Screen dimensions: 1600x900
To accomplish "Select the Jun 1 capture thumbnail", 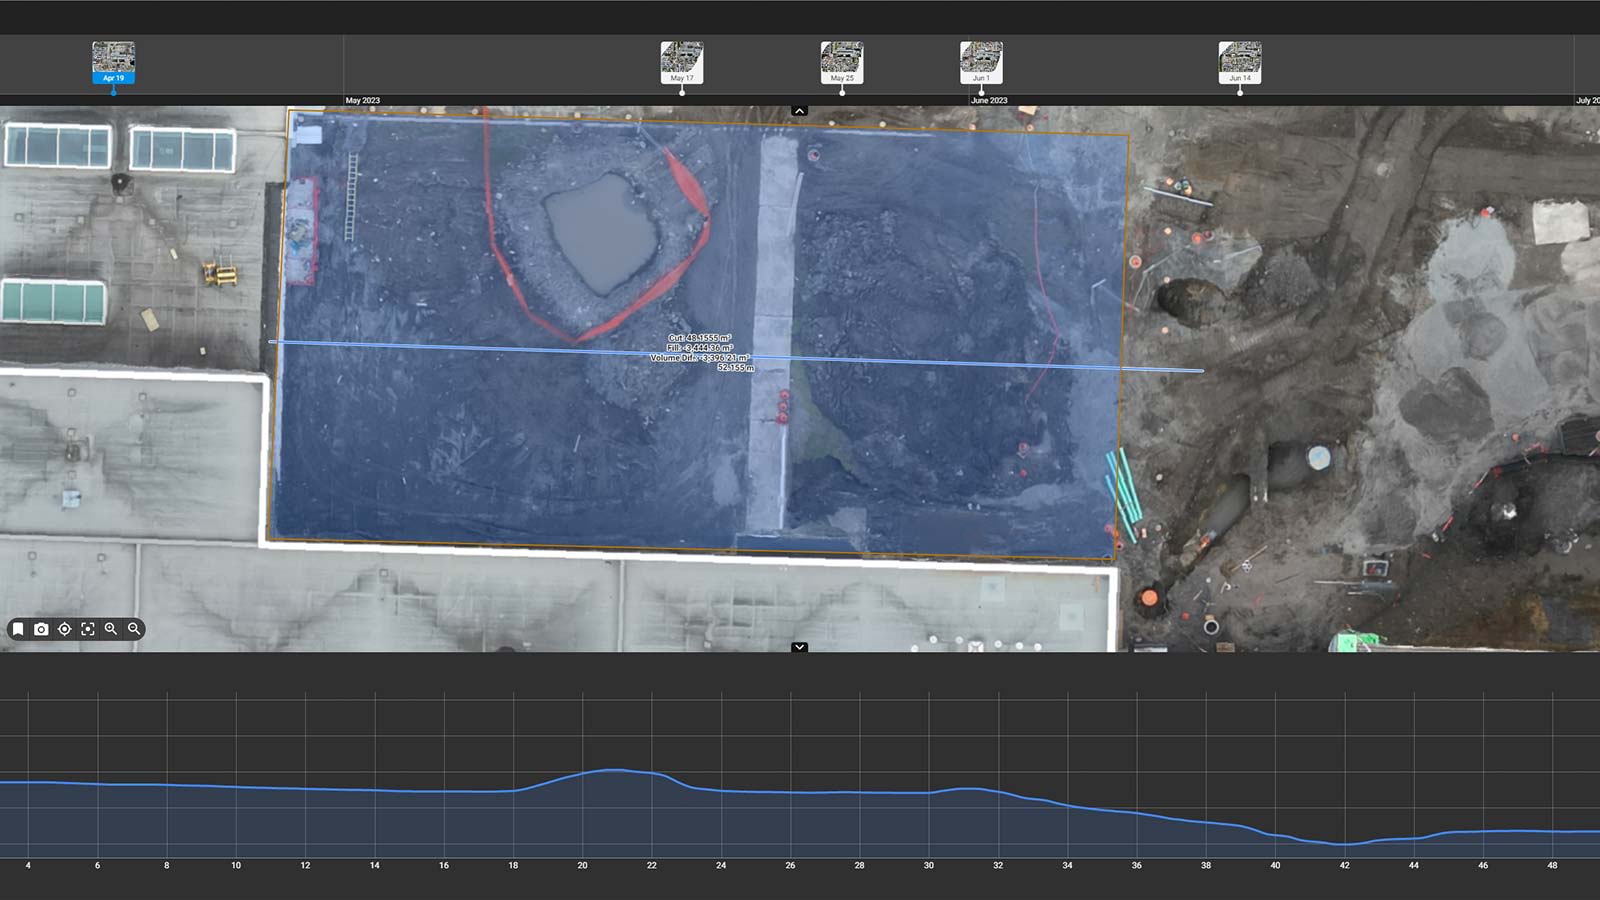I will [x=981, y=60].
